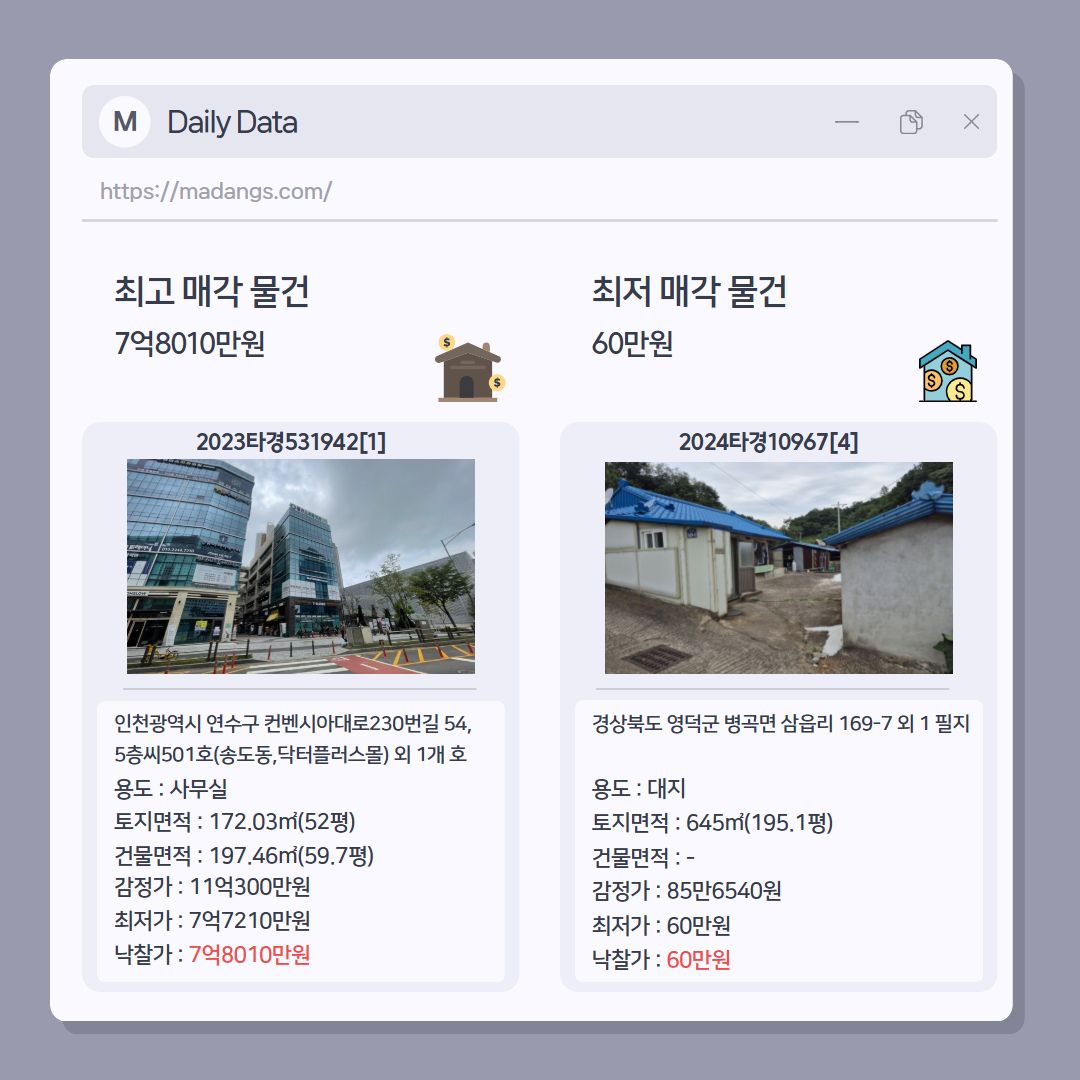Click the 최고 매각 물건 heading

point(211,291)
